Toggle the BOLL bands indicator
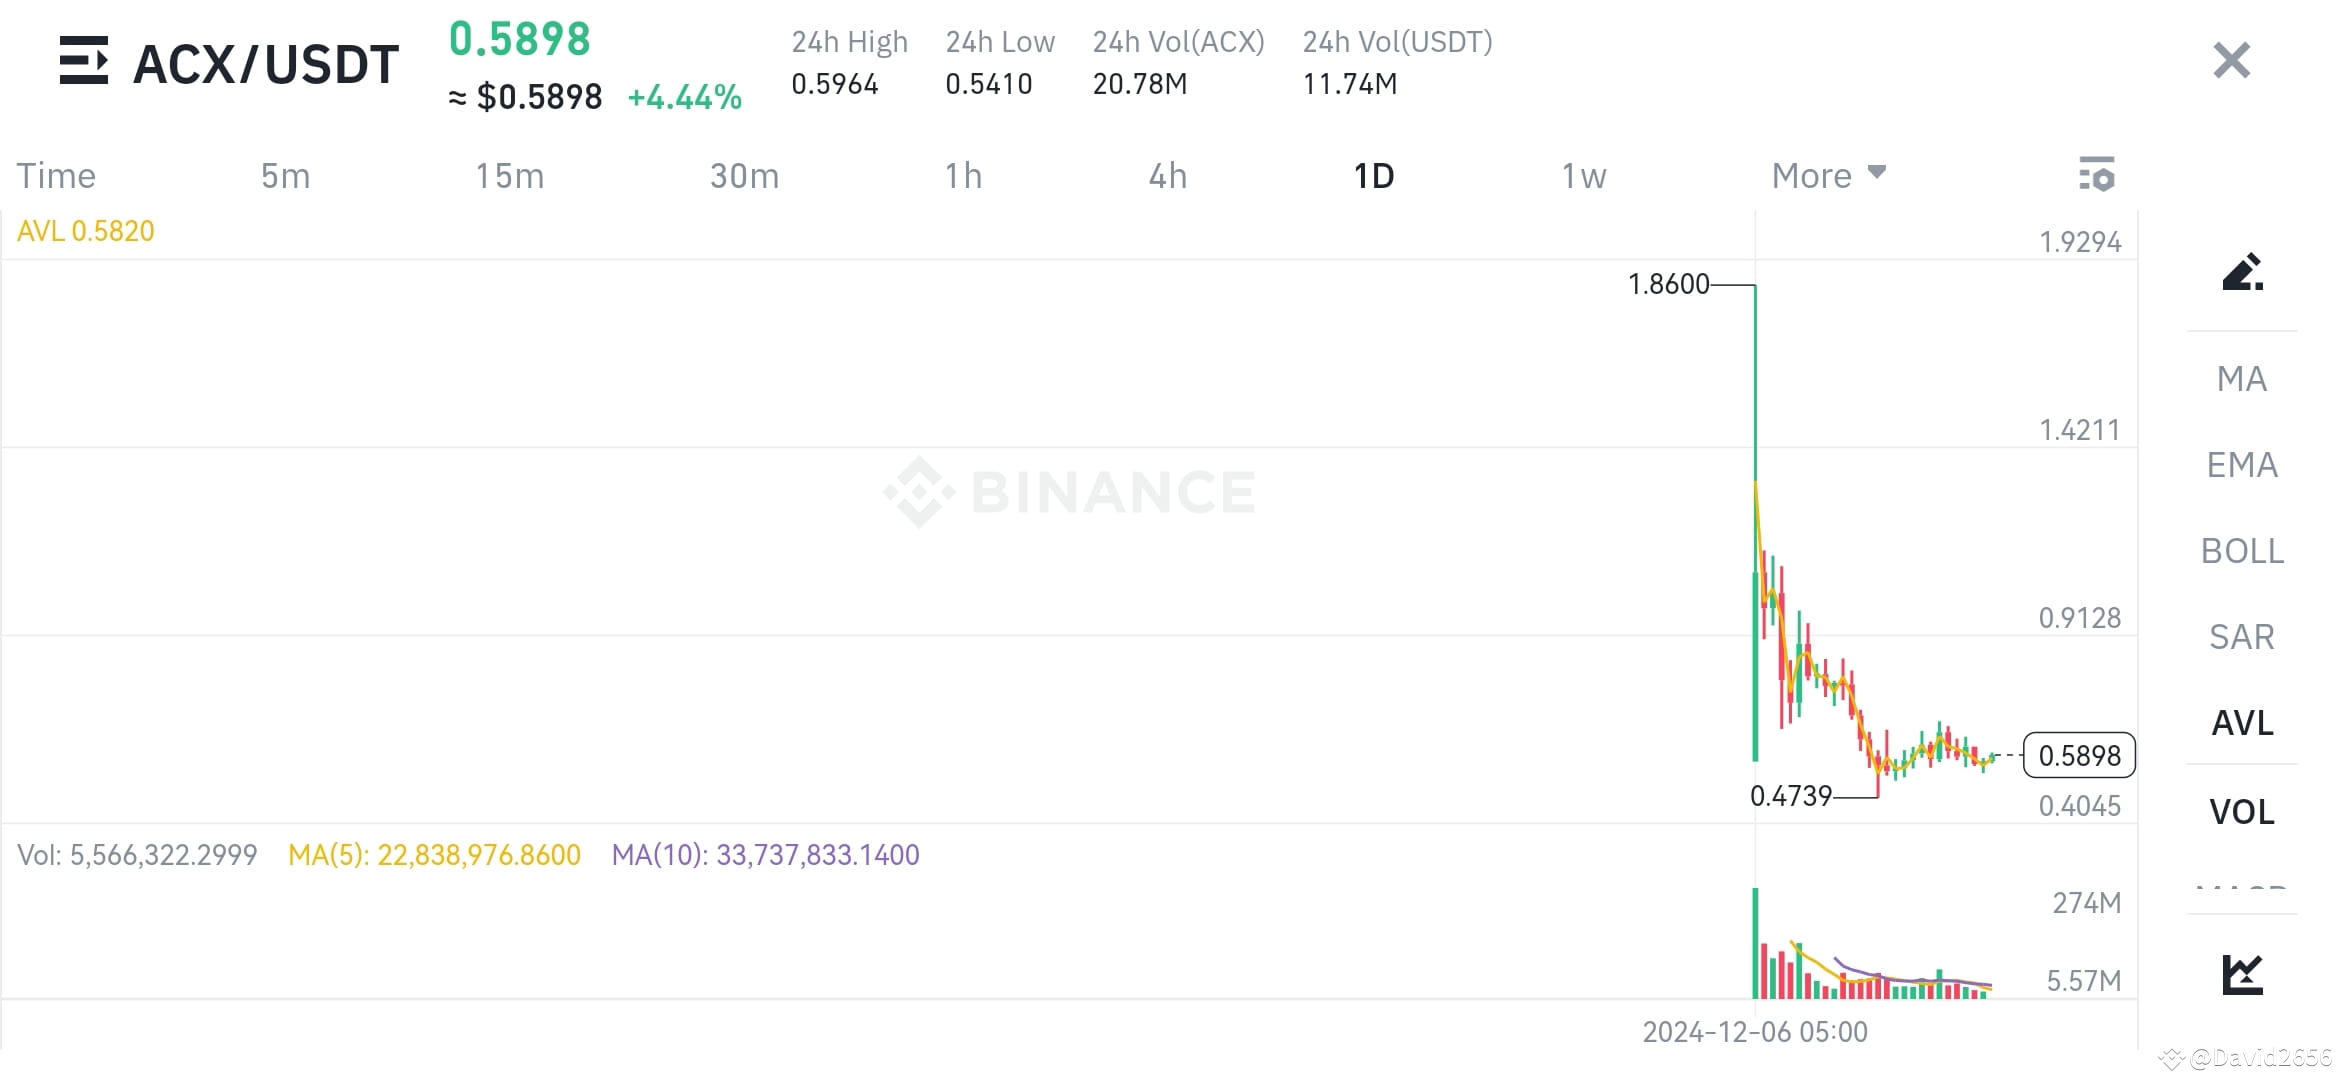This screenshot has height=1080, width=2340. 2243,551
